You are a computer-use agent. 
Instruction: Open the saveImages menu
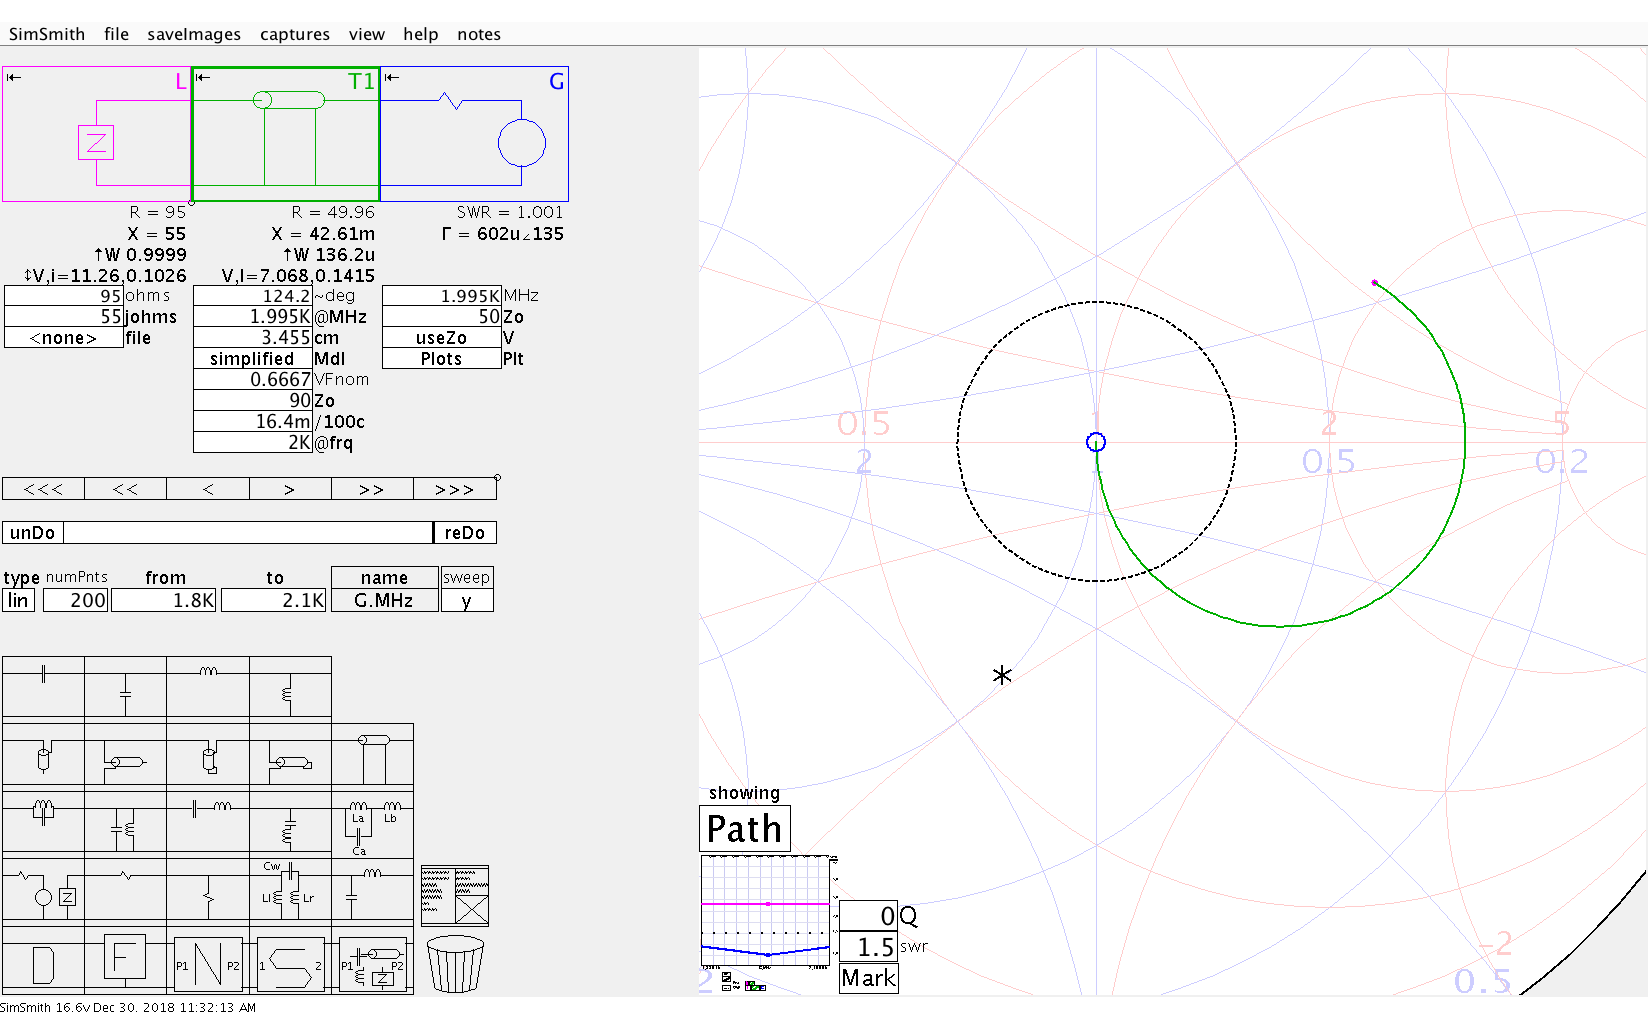[194, 34]
